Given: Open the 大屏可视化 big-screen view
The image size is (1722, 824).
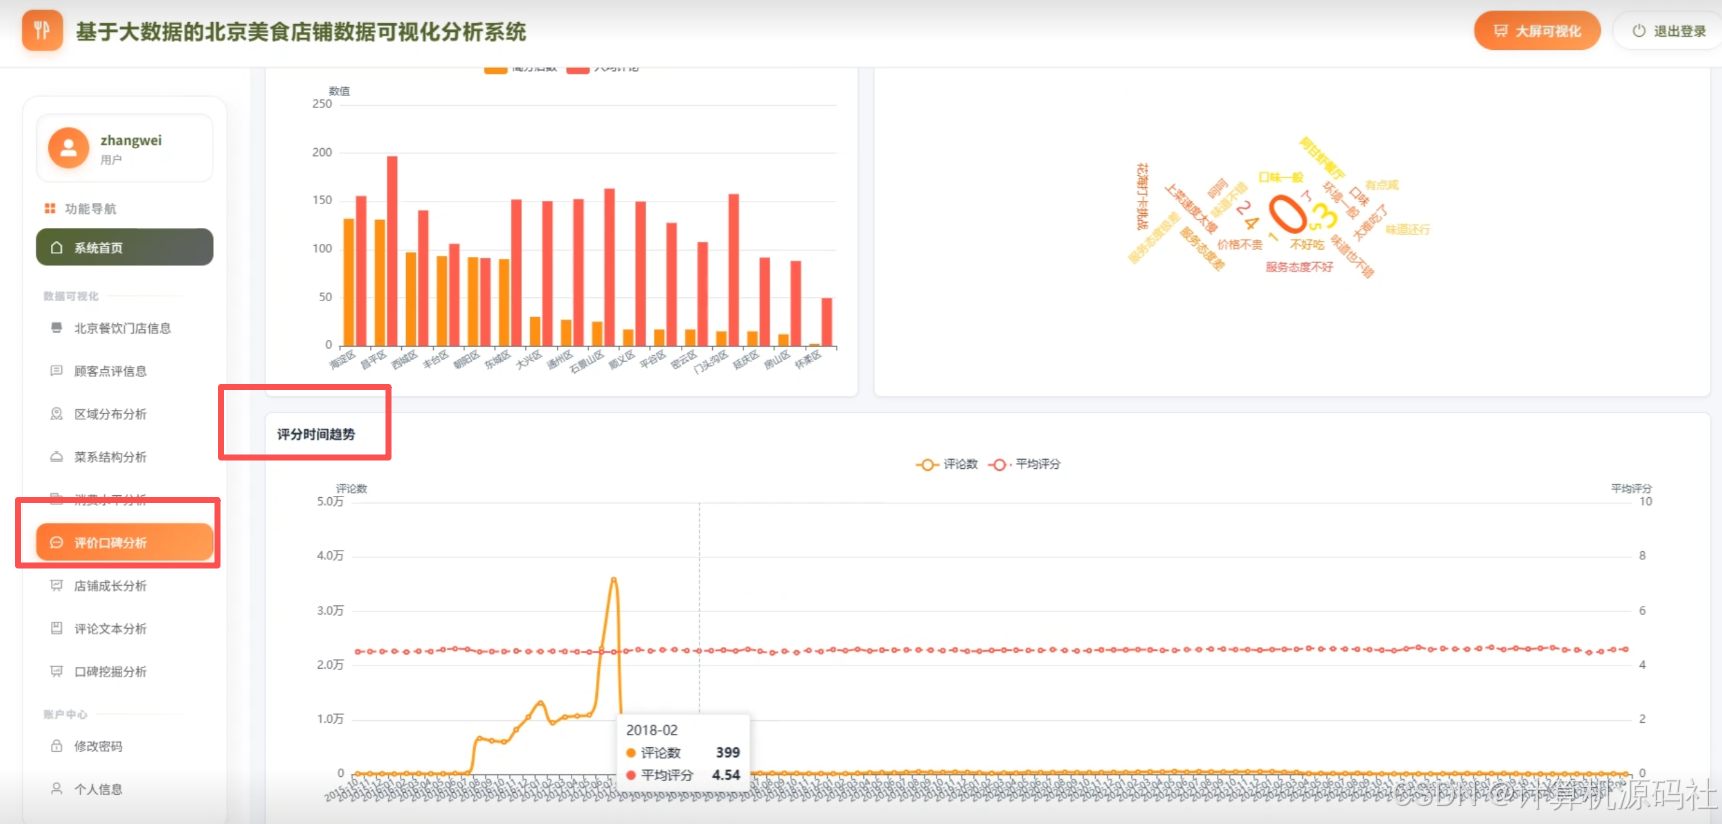Looking at the screenshot, I should [x=1537, y=31].
